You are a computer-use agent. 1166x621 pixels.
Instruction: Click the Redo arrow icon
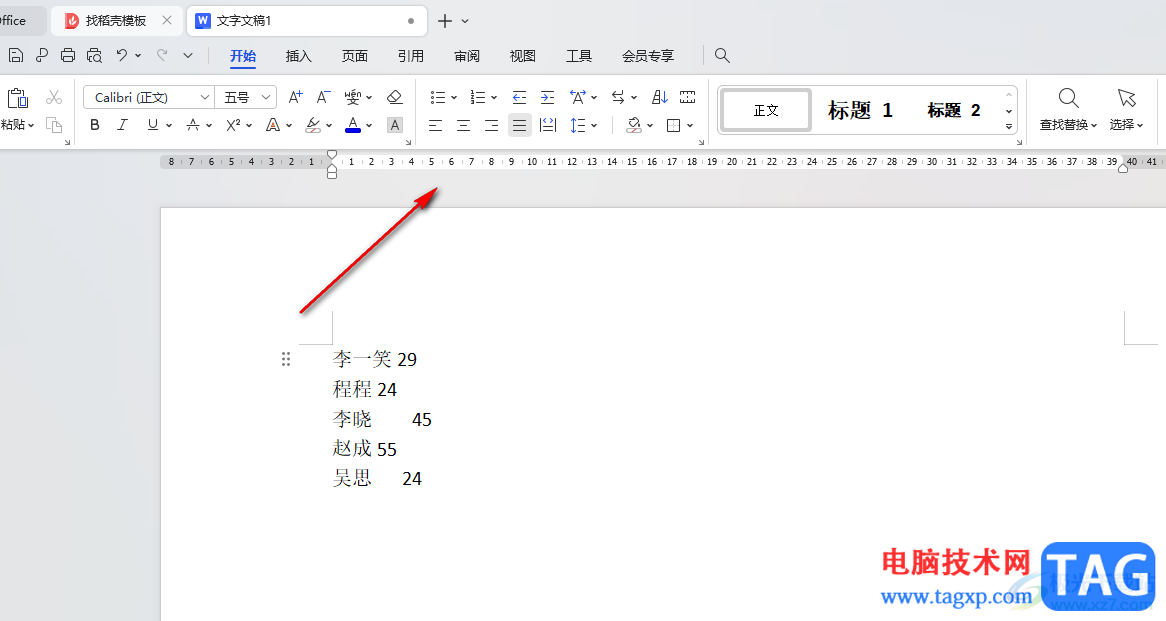[x=162, y=54]
